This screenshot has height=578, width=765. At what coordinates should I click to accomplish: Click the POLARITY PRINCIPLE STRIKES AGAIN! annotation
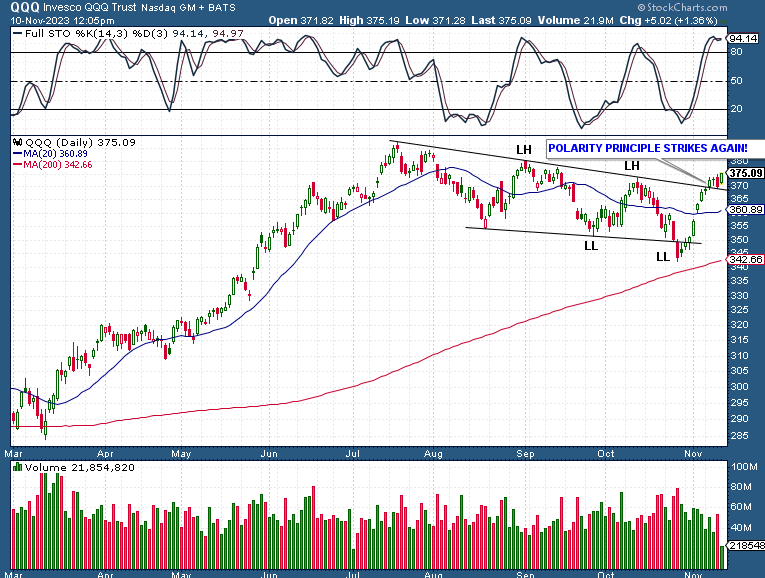pyautogui.click(x=648, y=148)
